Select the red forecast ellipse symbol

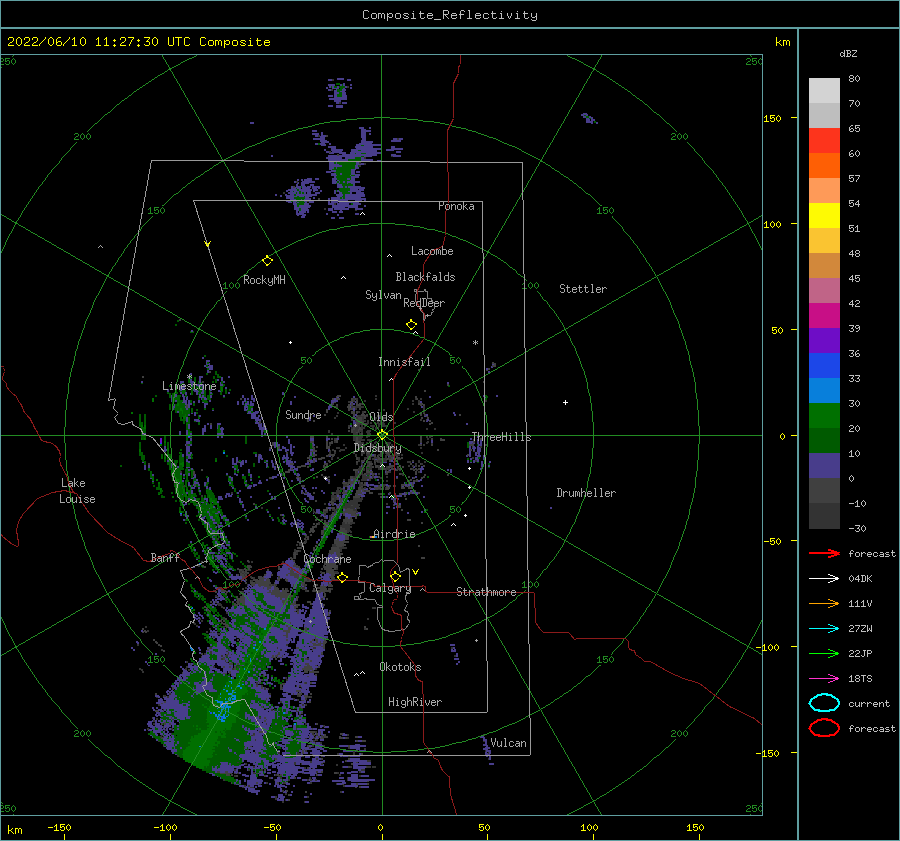824,728
